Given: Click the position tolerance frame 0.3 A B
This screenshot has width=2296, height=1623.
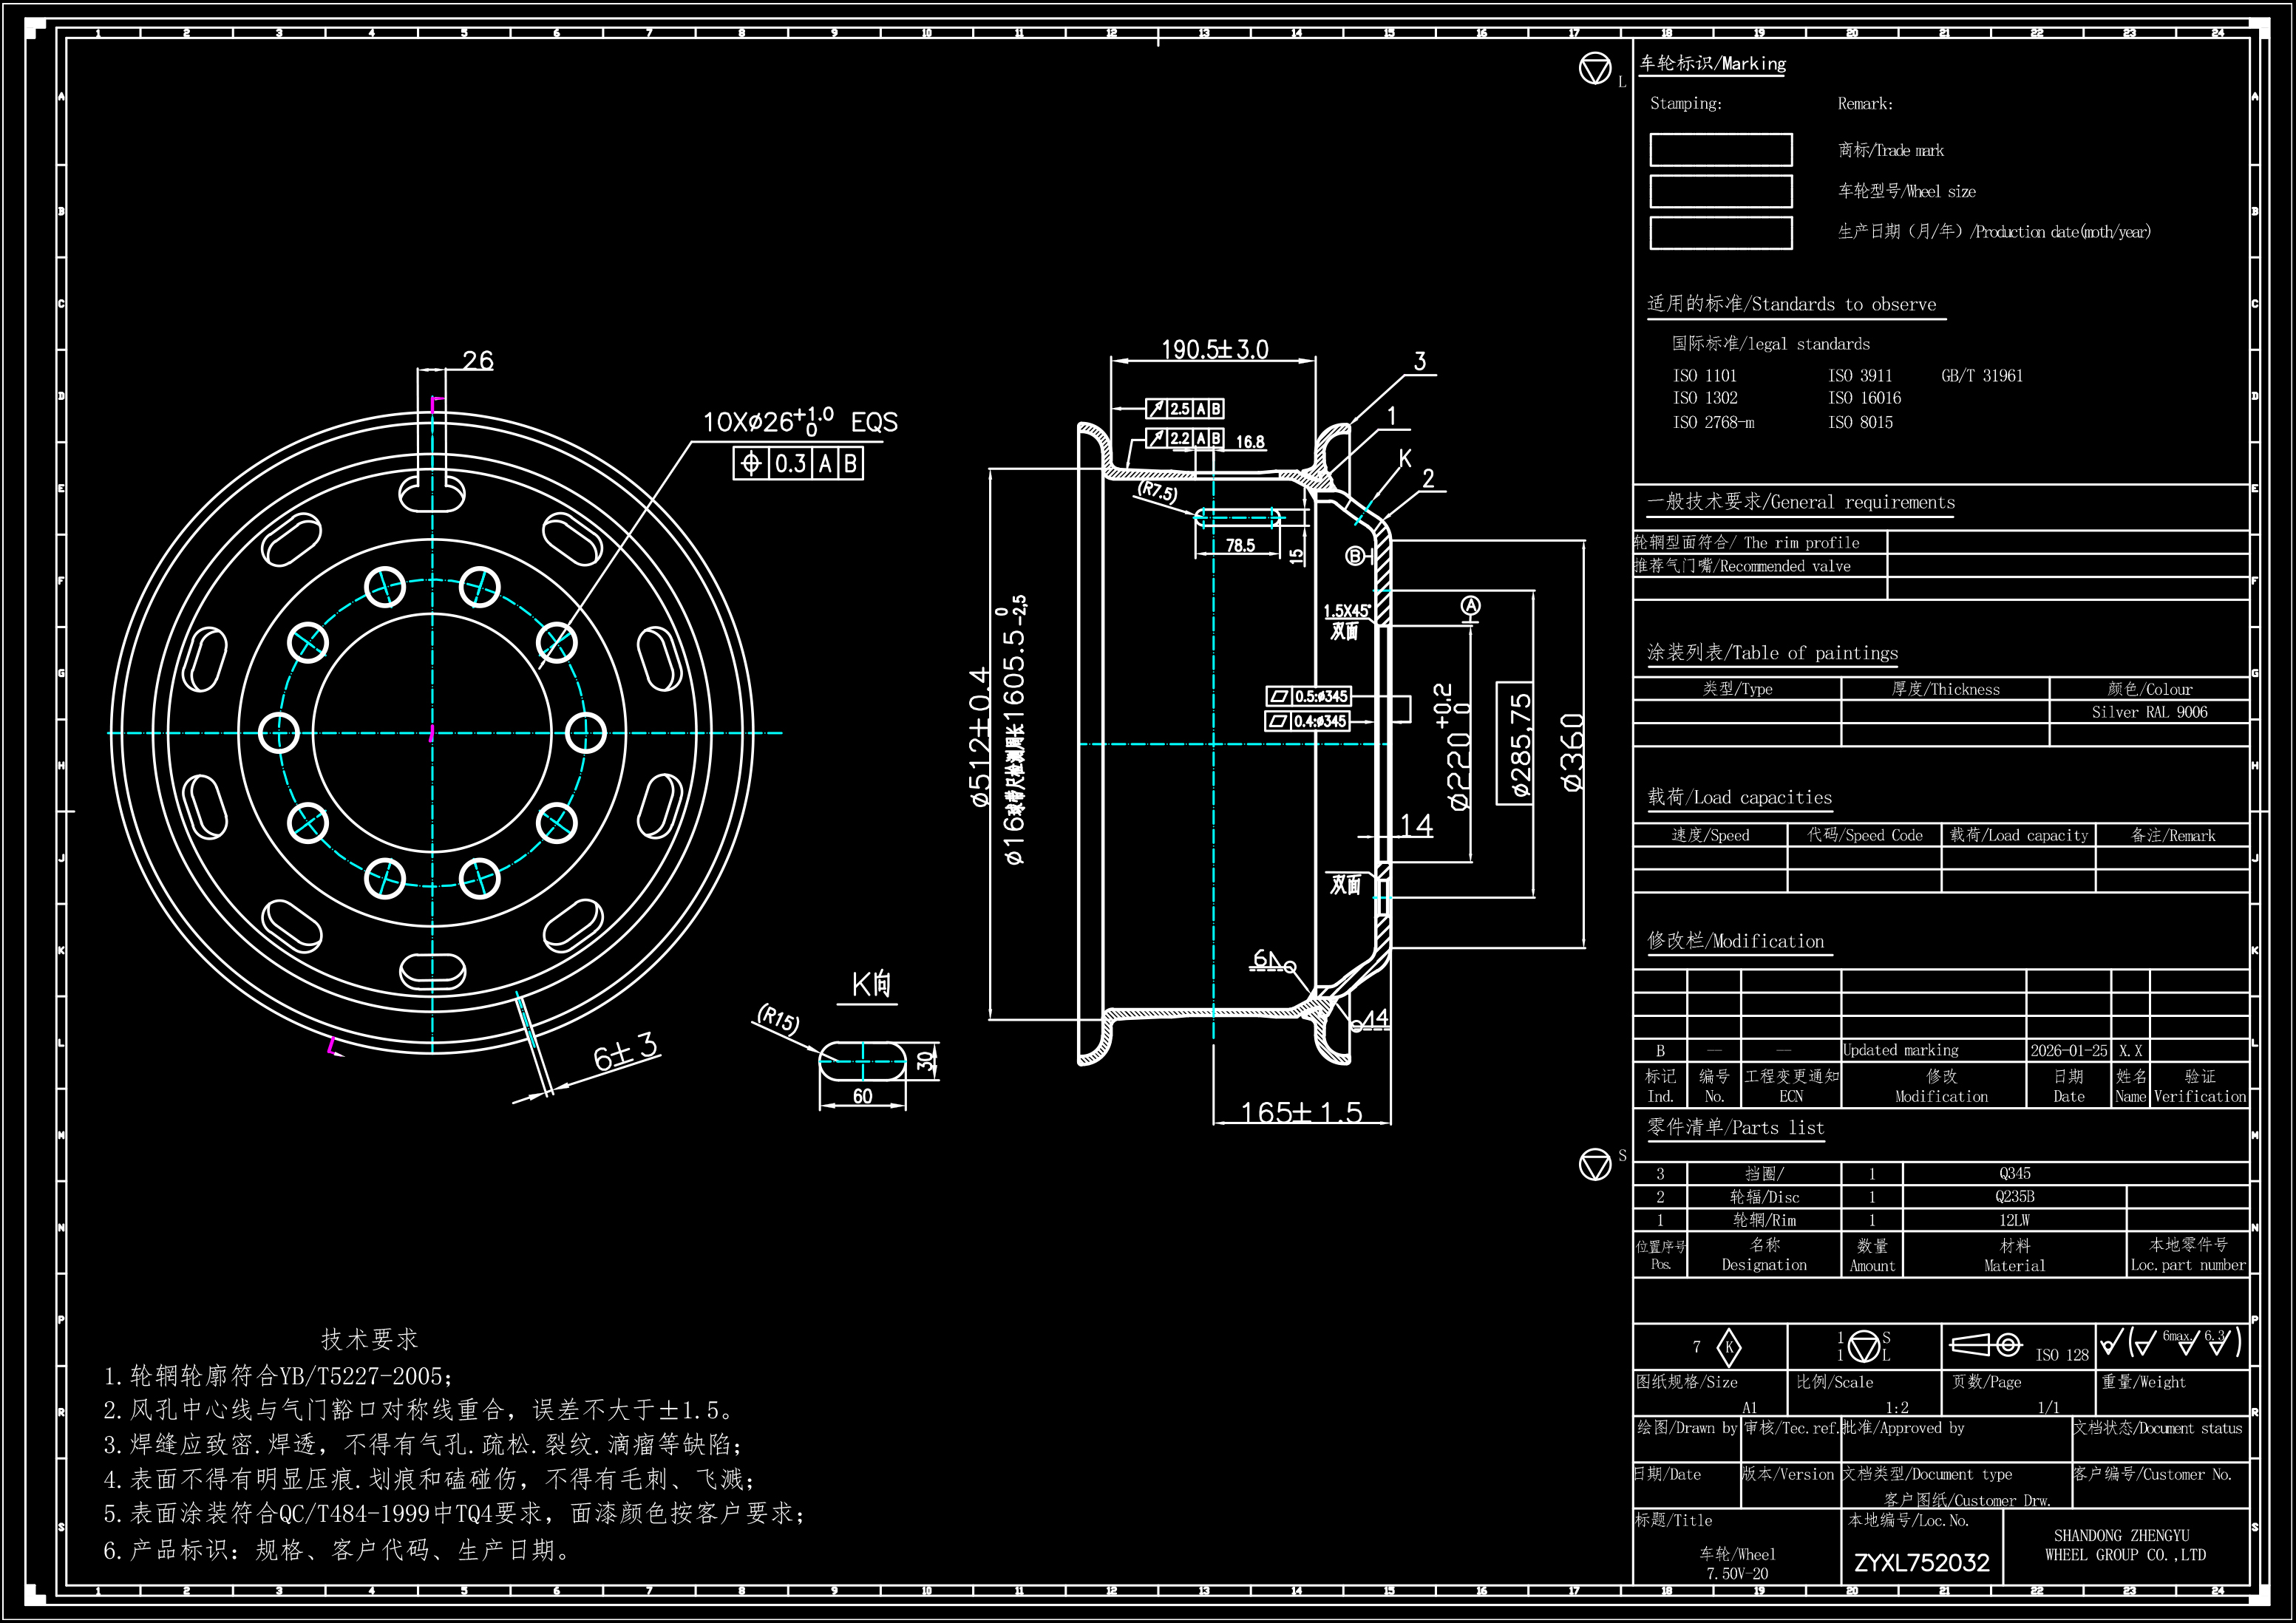Looking at the screenshot, I should click(798, 463).
